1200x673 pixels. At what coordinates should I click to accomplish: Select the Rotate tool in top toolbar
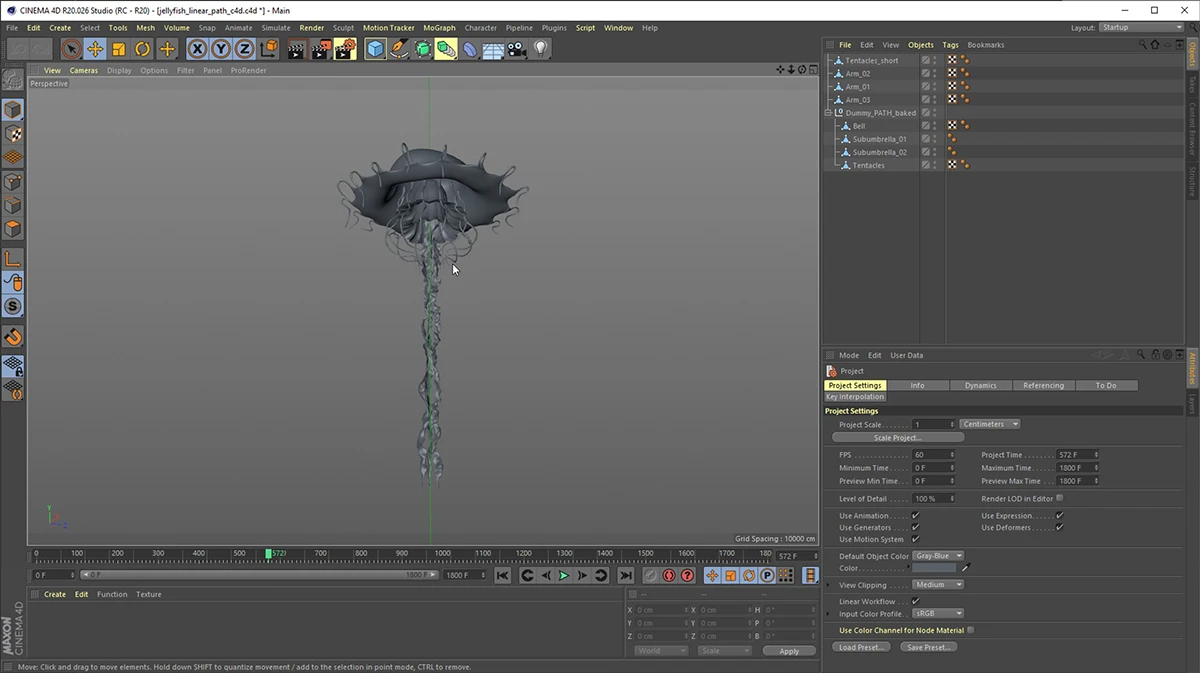(x=143, y=49)
